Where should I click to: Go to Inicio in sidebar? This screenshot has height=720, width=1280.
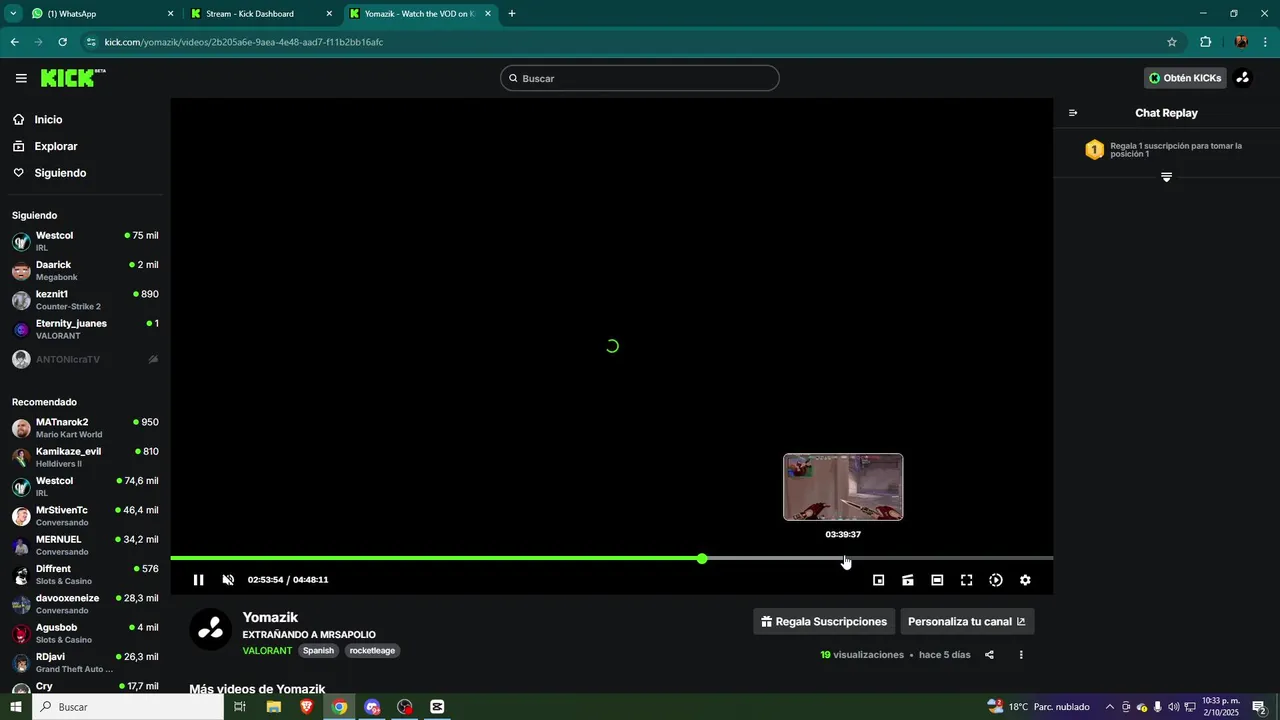pyautogui.click(x=48, y=119)
